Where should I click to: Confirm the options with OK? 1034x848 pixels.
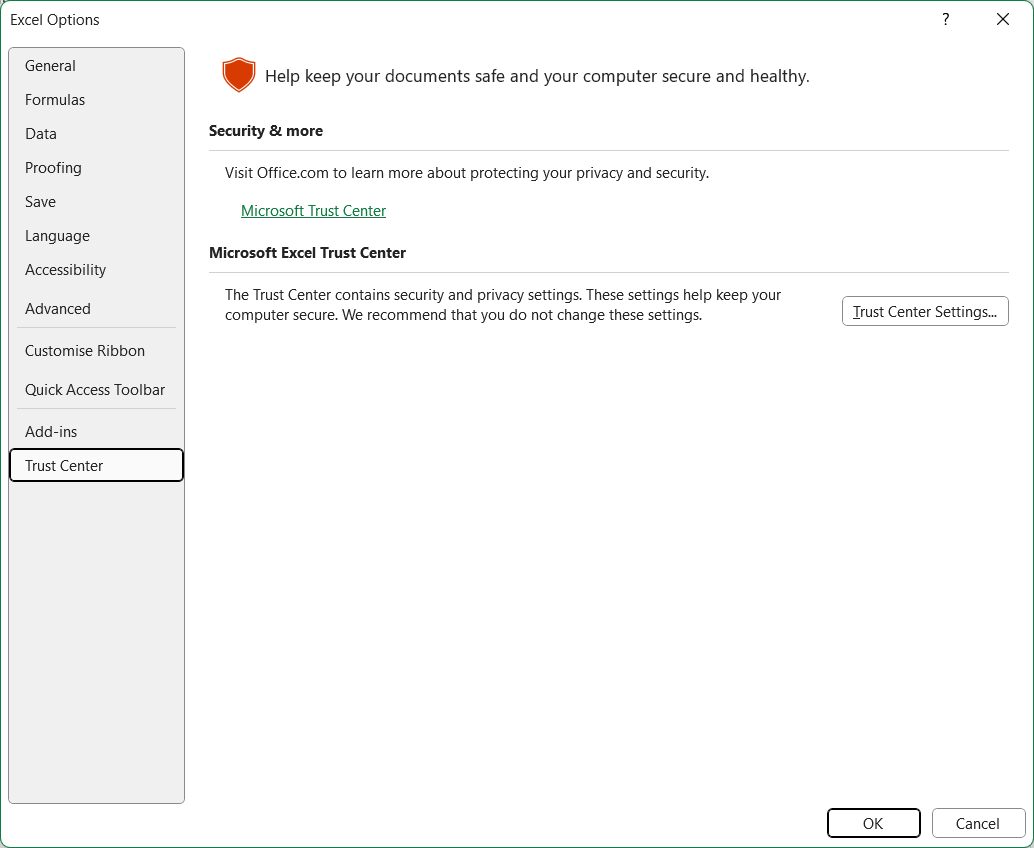coord(873,823)
